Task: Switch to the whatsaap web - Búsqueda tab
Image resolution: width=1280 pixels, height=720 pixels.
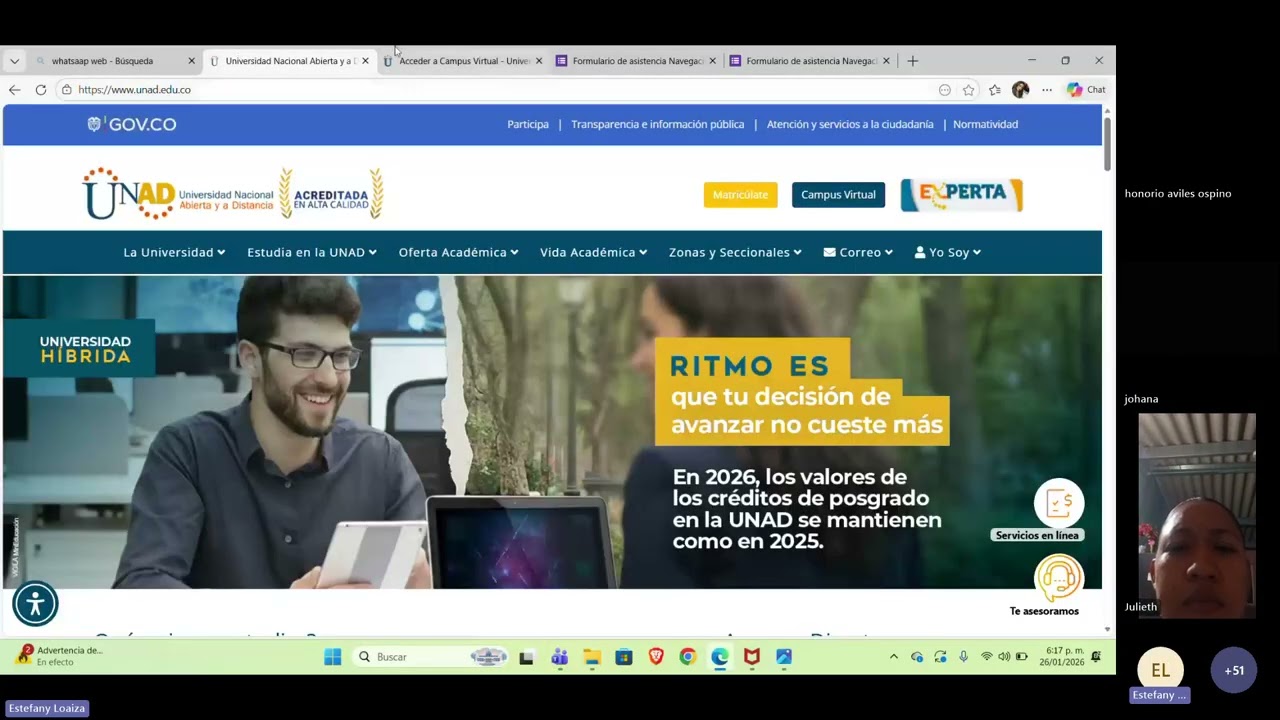Action: (114, 61)
